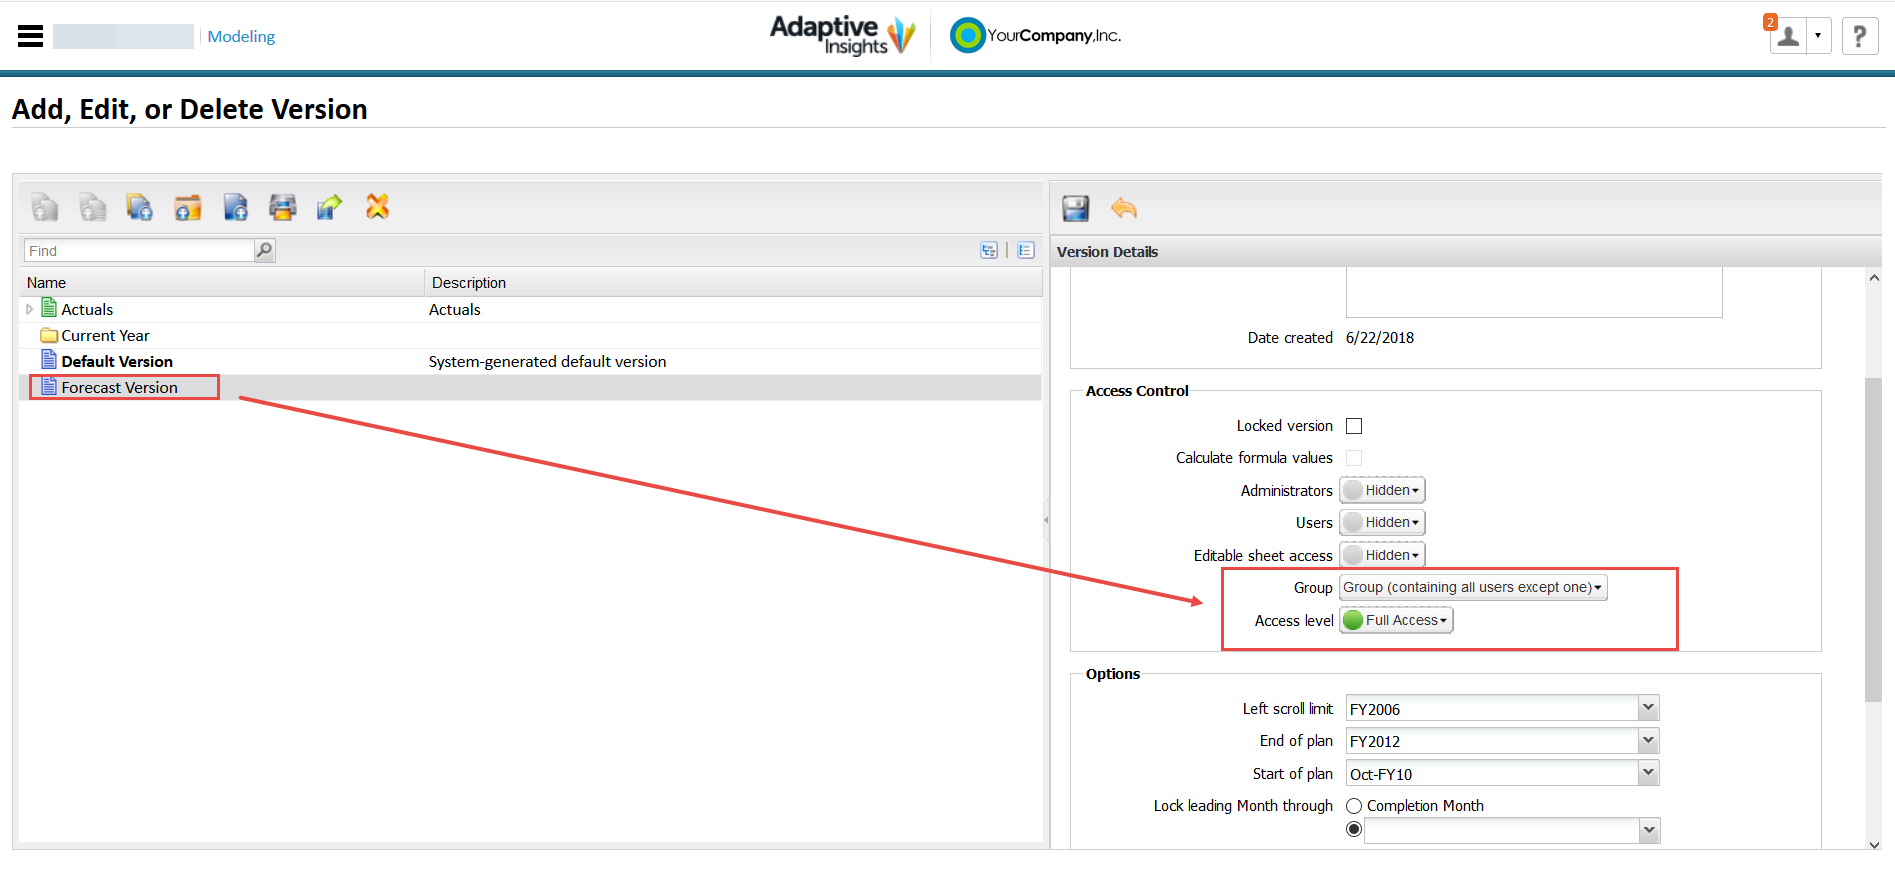
Task: Open the Group selection dropdown
Action: pos(1473,587)
